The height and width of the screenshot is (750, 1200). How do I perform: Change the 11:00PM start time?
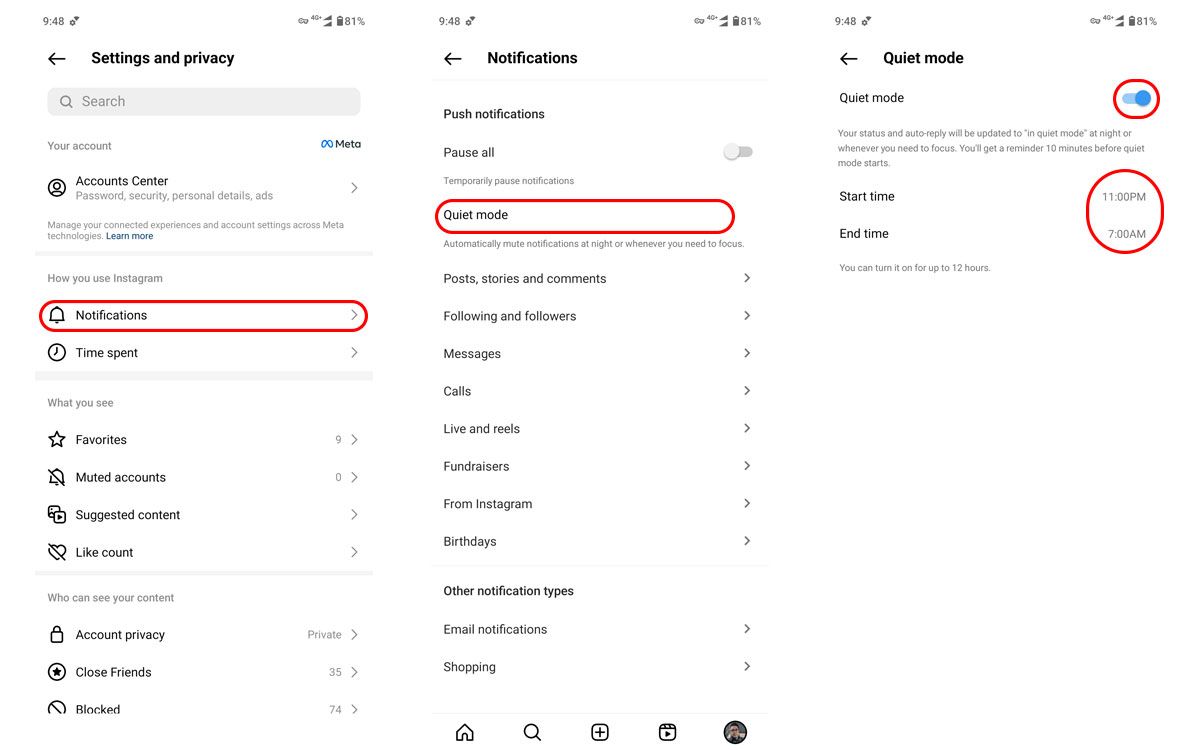pyautogui.click(x=1124, y=197)
